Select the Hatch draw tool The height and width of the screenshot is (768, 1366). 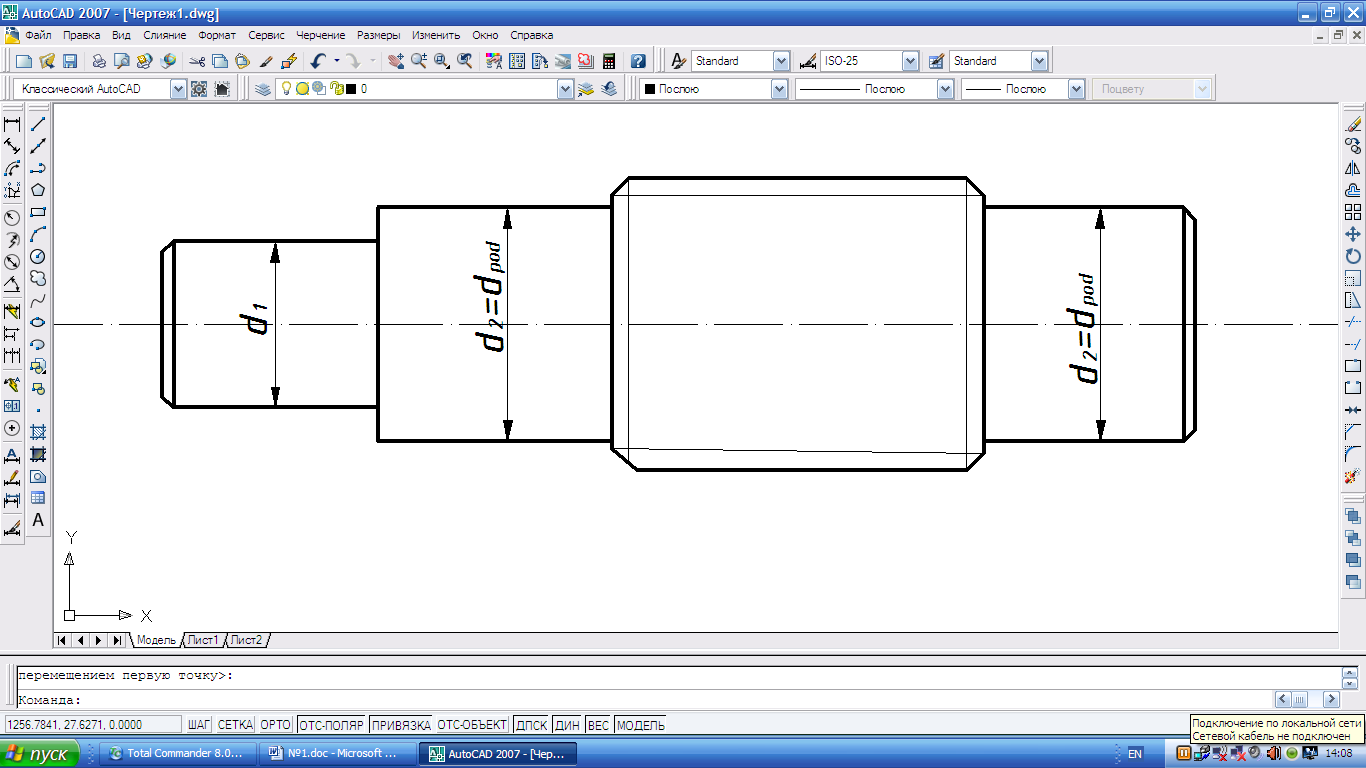pos(38,432)
